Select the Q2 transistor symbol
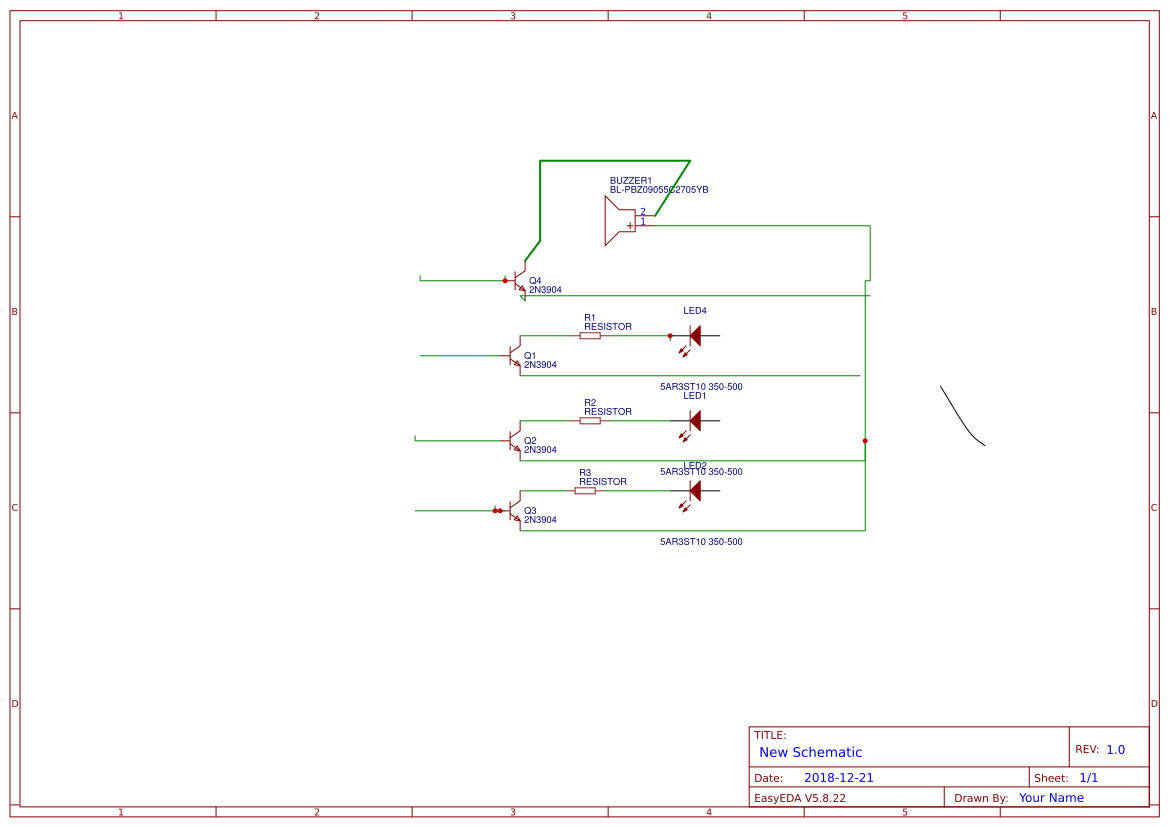 coord(513,440)
